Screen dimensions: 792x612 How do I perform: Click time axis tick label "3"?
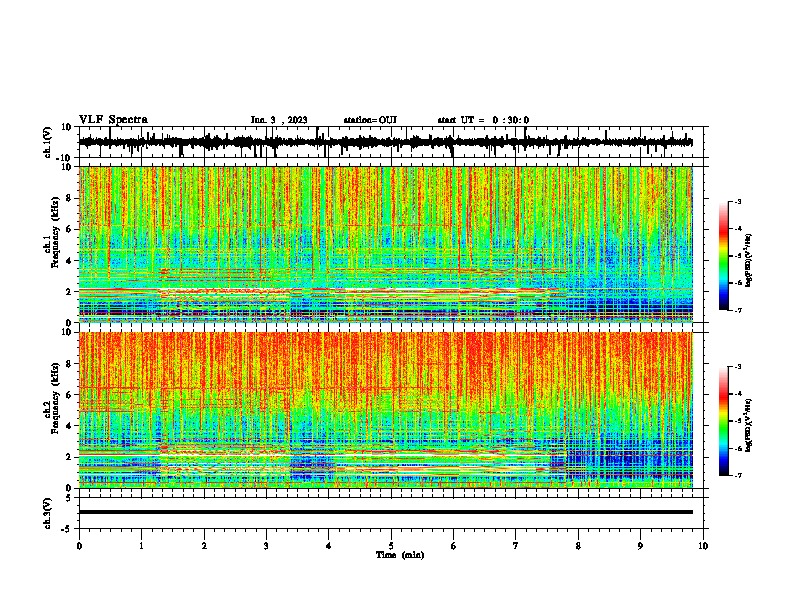click(266, 546)
